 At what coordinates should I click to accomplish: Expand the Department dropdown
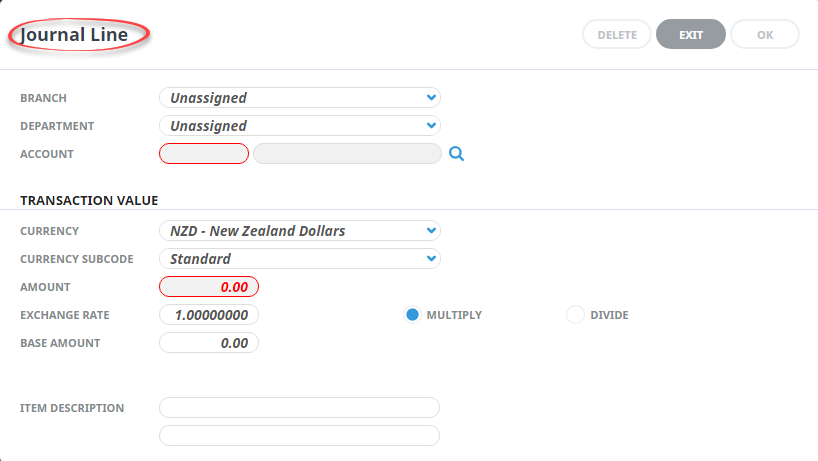click(300, 126)
